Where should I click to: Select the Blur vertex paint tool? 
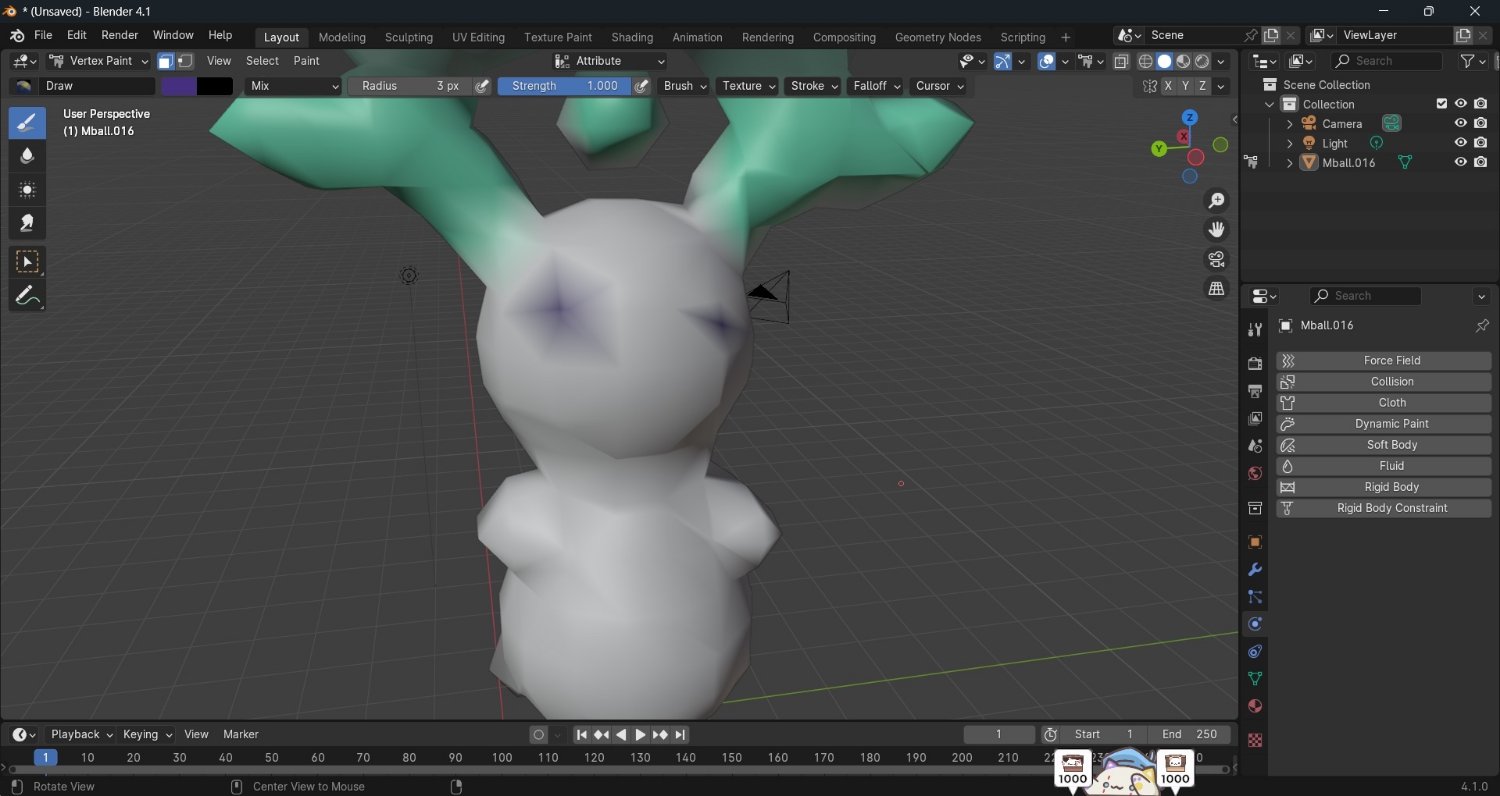click(x=27, y=155)
